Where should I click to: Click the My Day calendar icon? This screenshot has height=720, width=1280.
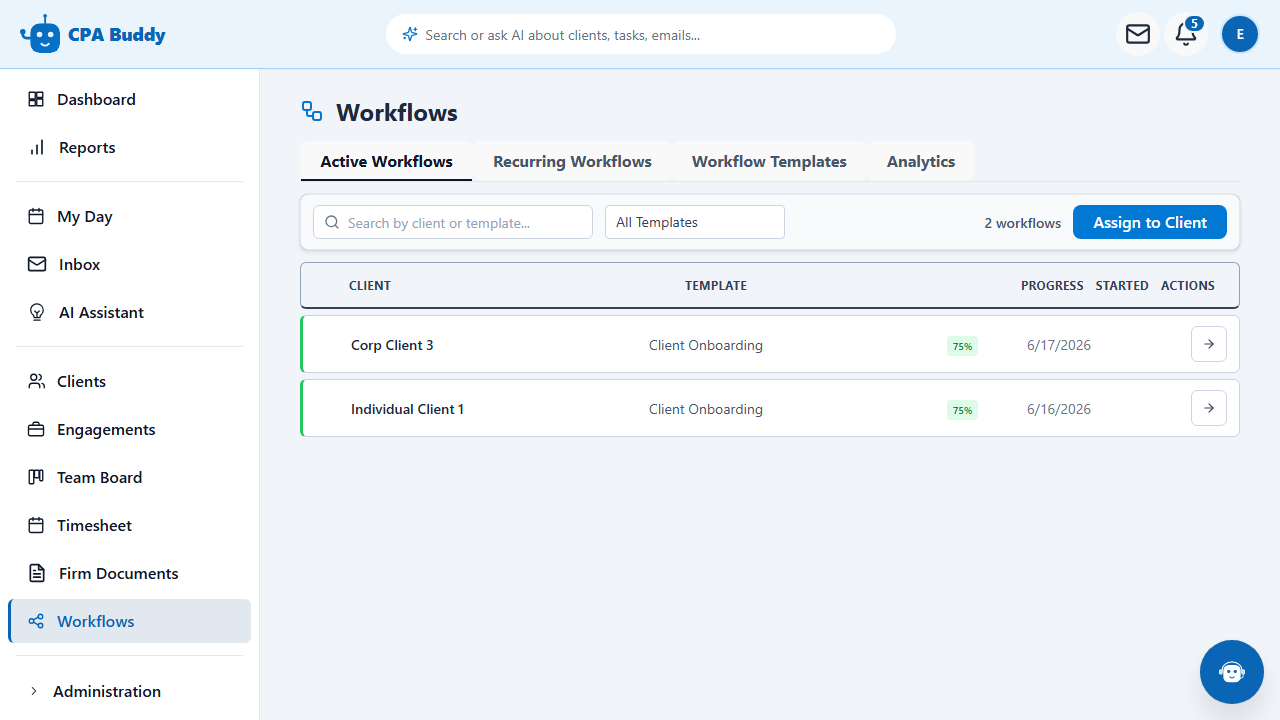(x=36, y=216)
